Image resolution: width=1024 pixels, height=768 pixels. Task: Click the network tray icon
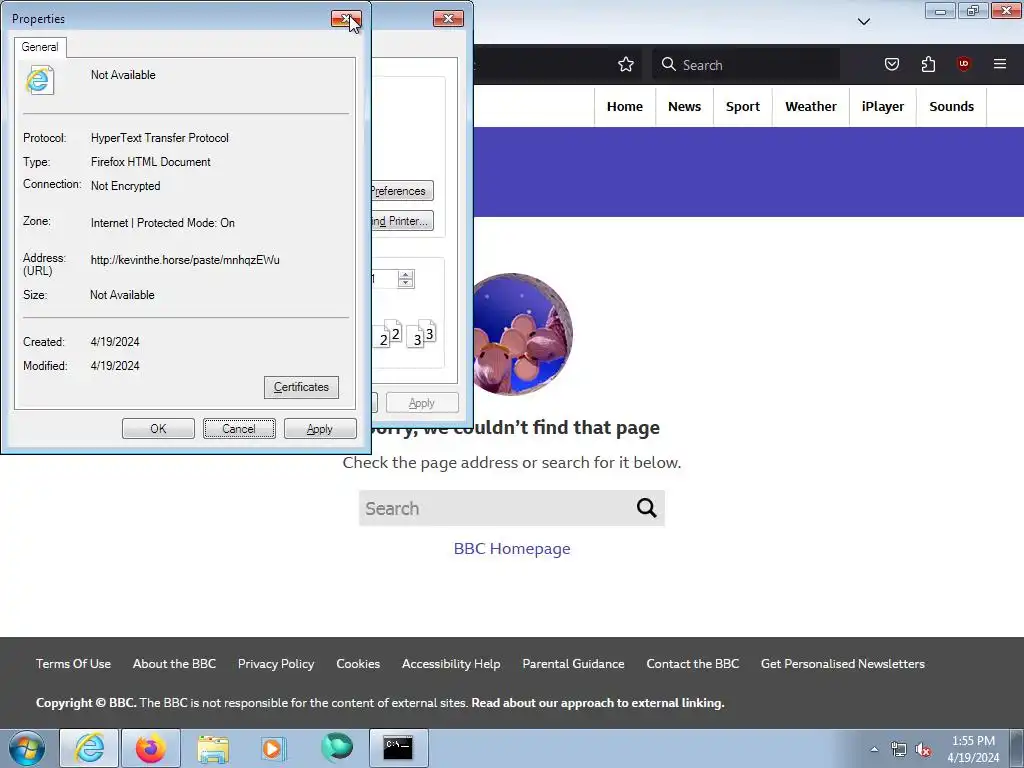point(899,749)
